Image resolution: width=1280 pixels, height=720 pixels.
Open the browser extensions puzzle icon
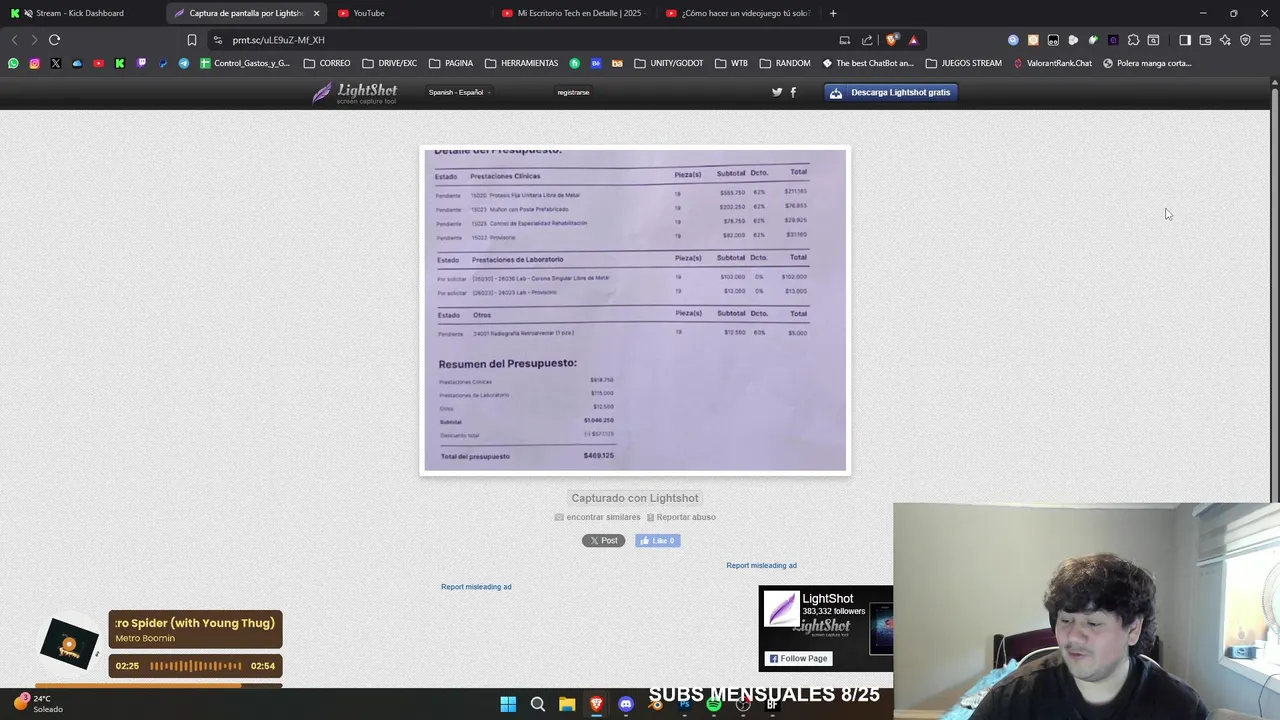click(x=1133, y=40)
